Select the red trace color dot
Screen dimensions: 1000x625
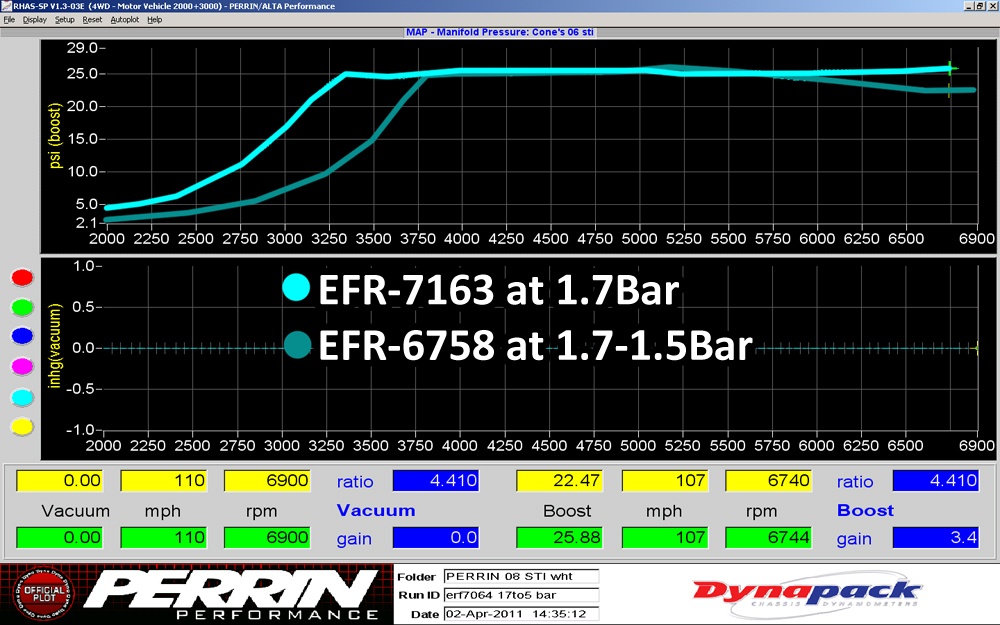22,277
